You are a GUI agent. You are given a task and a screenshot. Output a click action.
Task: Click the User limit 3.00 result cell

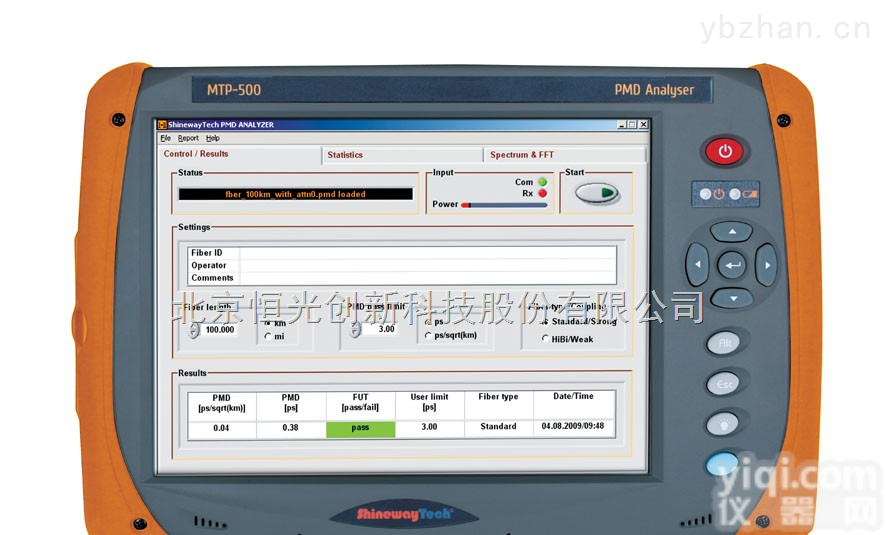click(x=429, y=427)
